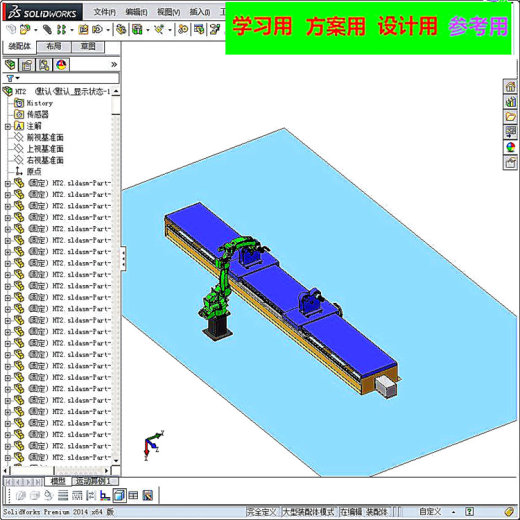Click the table grid icon in bottom toolbar

click(x=133, y=496)
